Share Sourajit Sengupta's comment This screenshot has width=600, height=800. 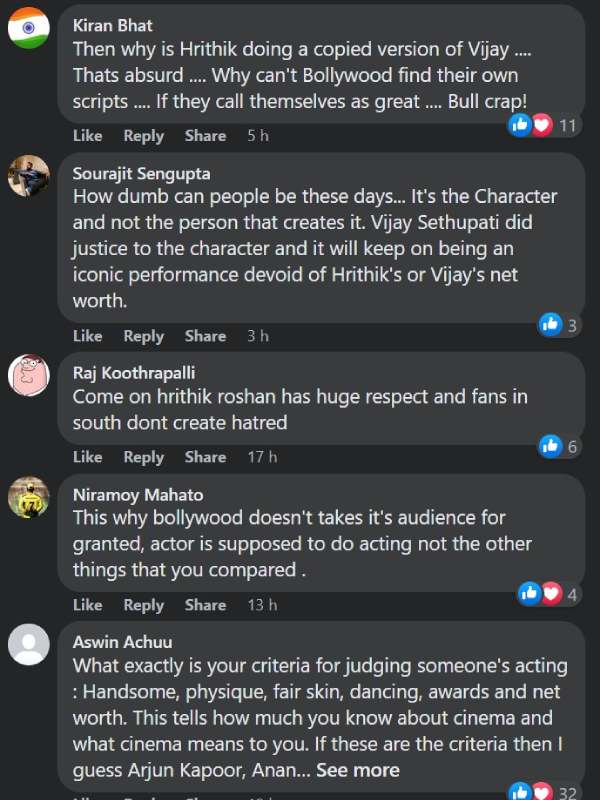205,336
